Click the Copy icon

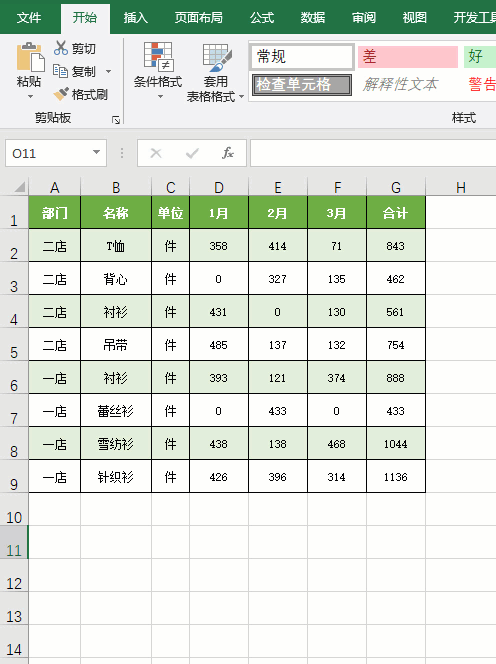60,71
